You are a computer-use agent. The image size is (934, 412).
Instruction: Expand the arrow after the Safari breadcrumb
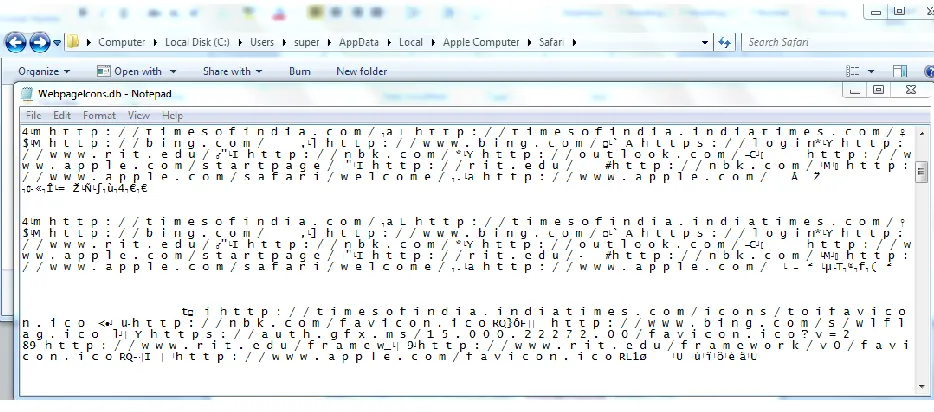coord(574,42)
